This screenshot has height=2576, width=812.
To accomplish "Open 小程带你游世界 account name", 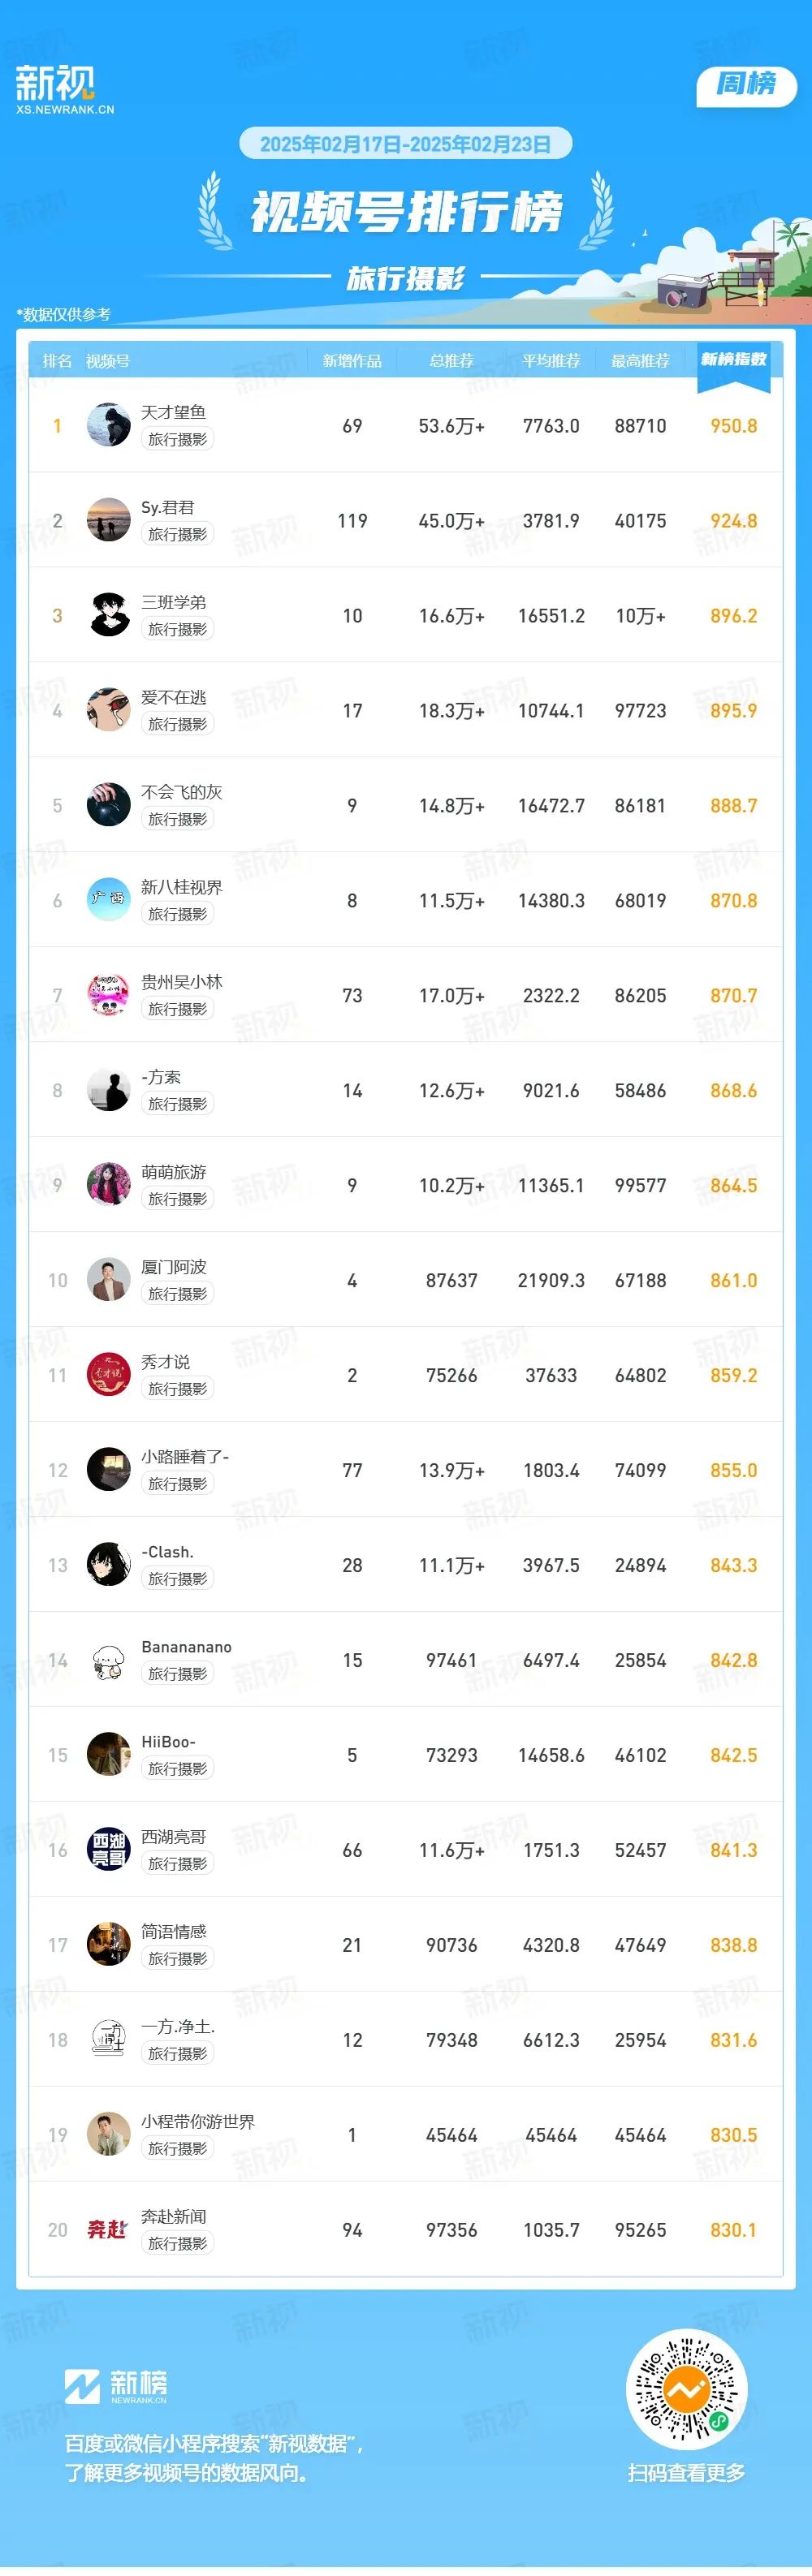I will pyautogui.click(x=198, y=2121).
